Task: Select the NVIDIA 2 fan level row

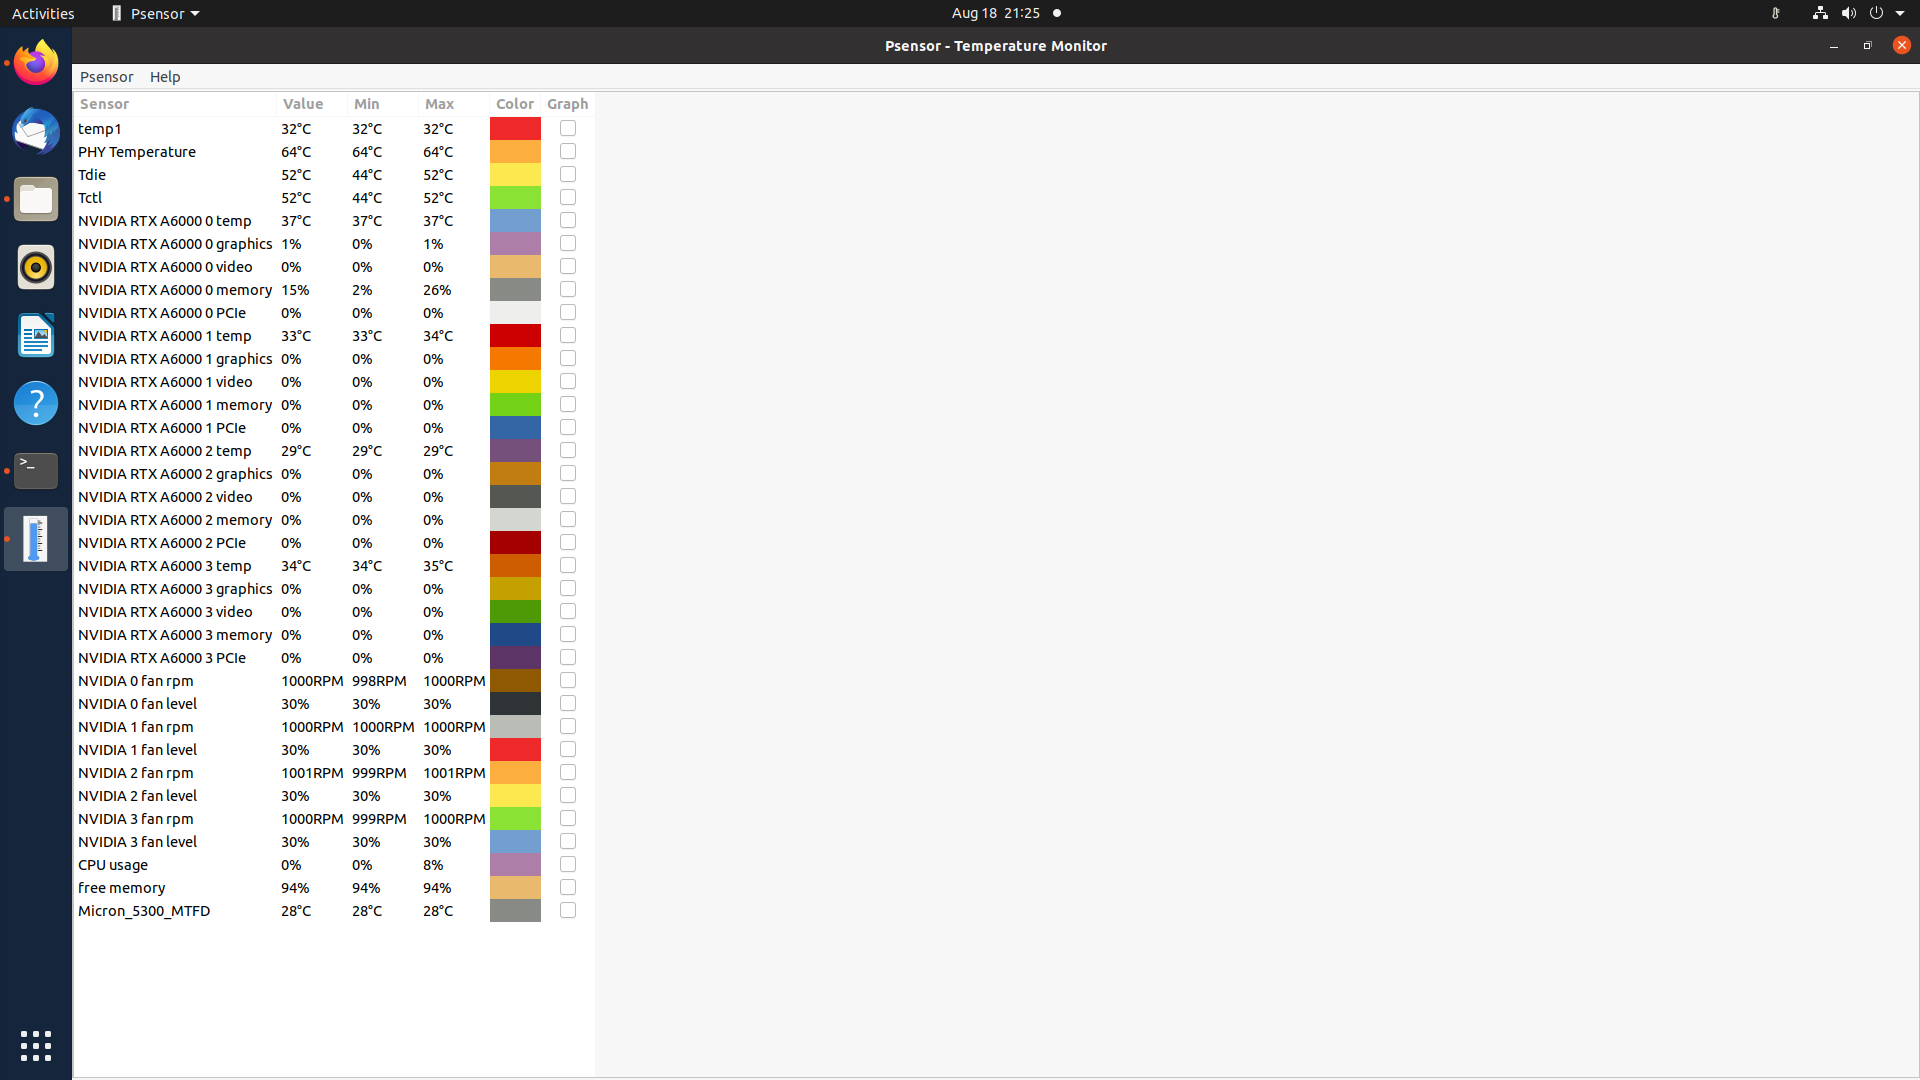Action: [334, 795]
